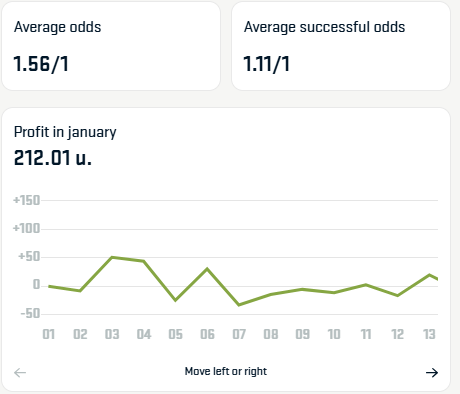
Task: Click the day 05 axis label
Action: (x=176, y=334)
